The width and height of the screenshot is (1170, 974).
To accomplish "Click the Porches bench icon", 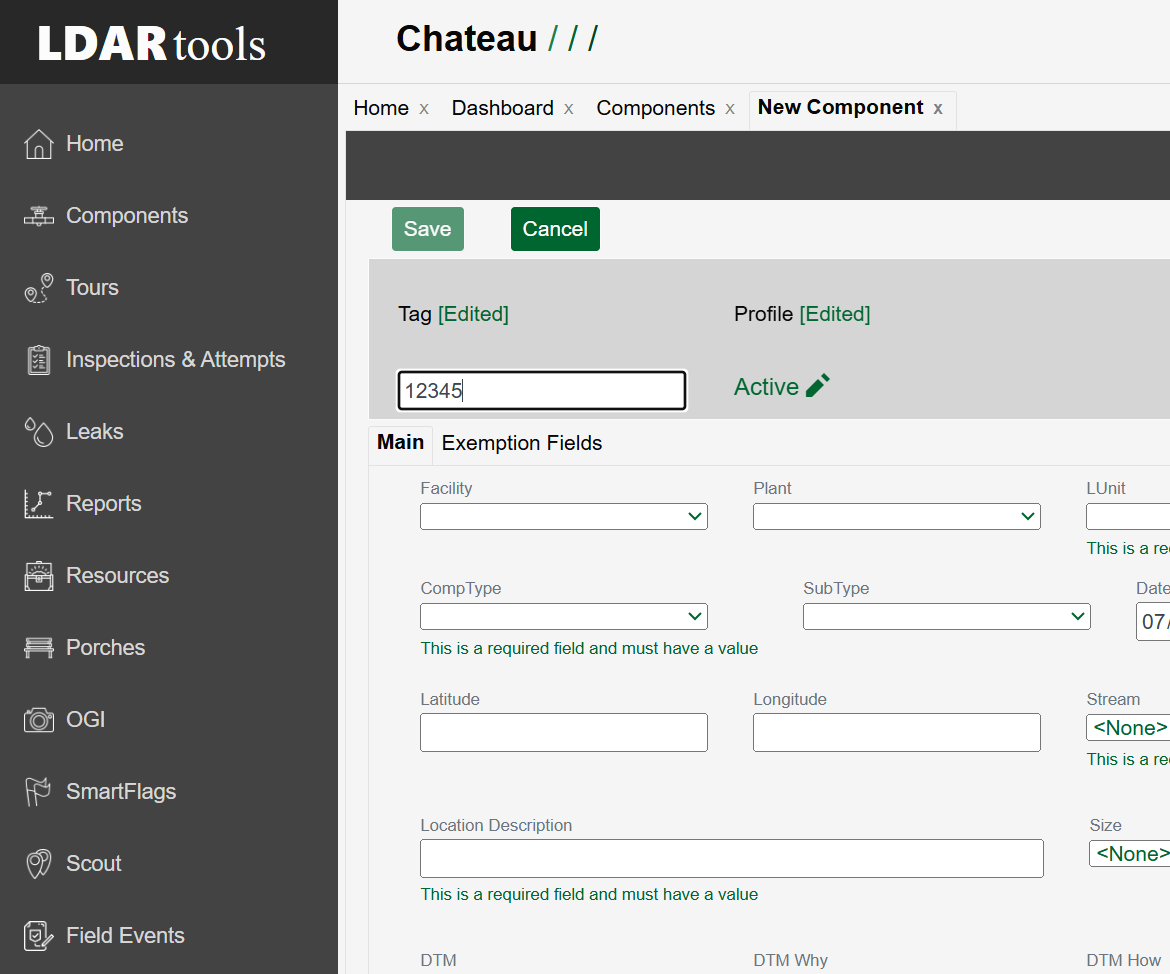I will tap(38, 648).
